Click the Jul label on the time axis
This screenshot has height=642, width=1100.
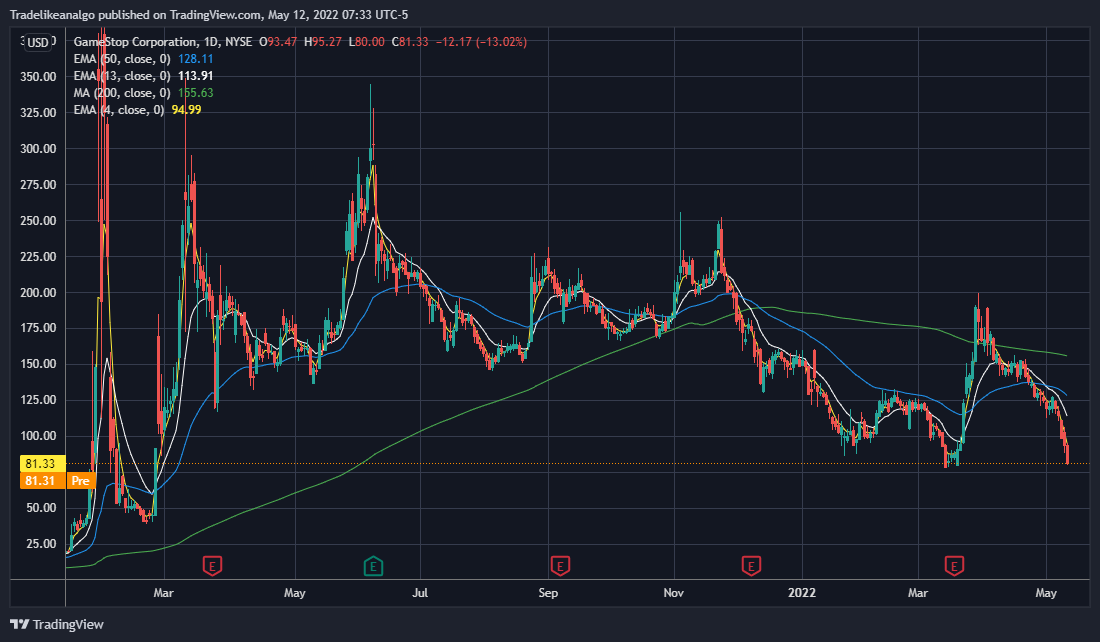tap(420, 593)
